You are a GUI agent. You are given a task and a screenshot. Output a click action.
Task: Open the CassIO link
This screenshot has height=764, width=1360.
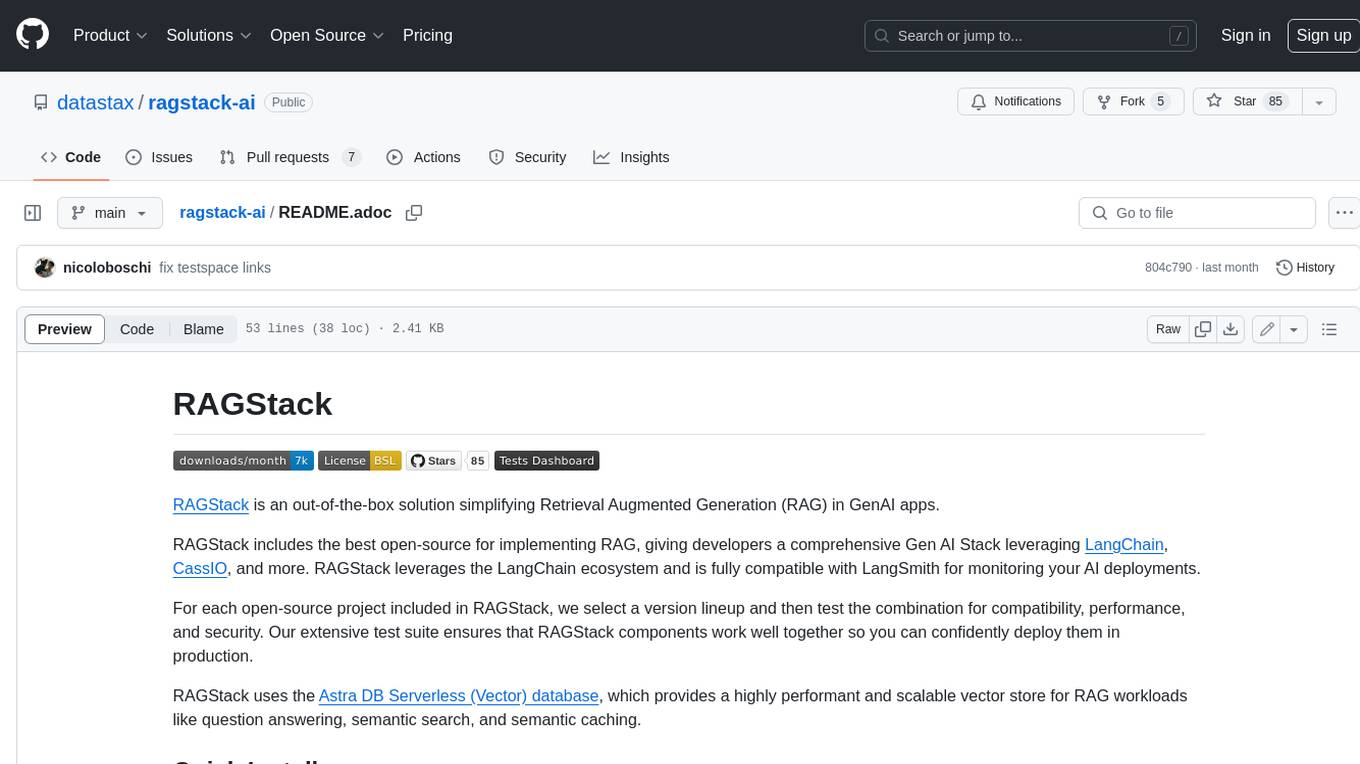[200, 568]
